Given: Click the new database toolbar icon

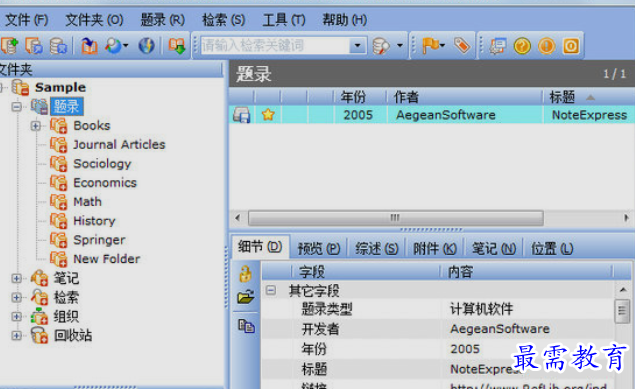Looking at the screenshot, I should 10,45.
